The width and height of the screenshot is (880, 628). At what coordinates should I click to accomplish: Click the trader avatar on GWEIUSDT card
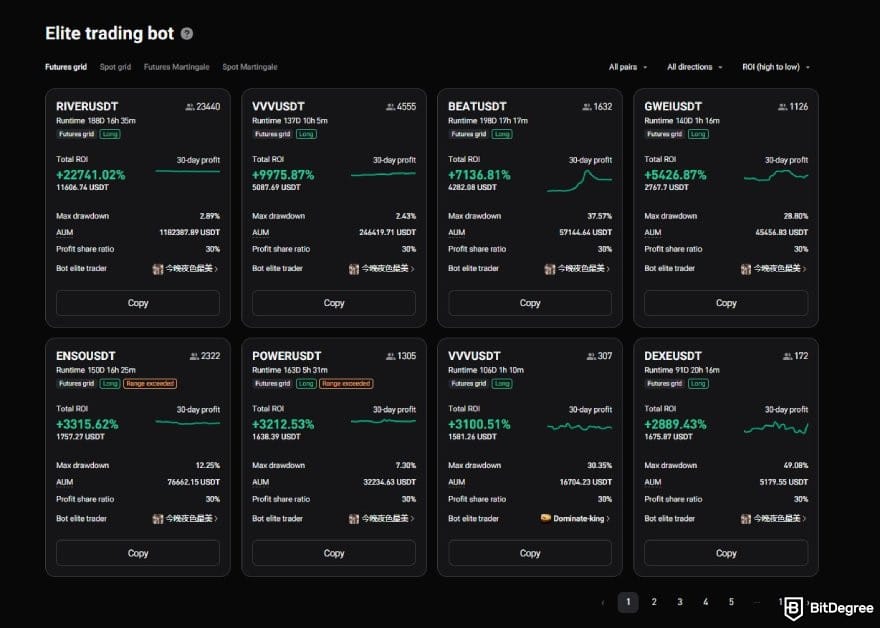click(x=746, y=269)
